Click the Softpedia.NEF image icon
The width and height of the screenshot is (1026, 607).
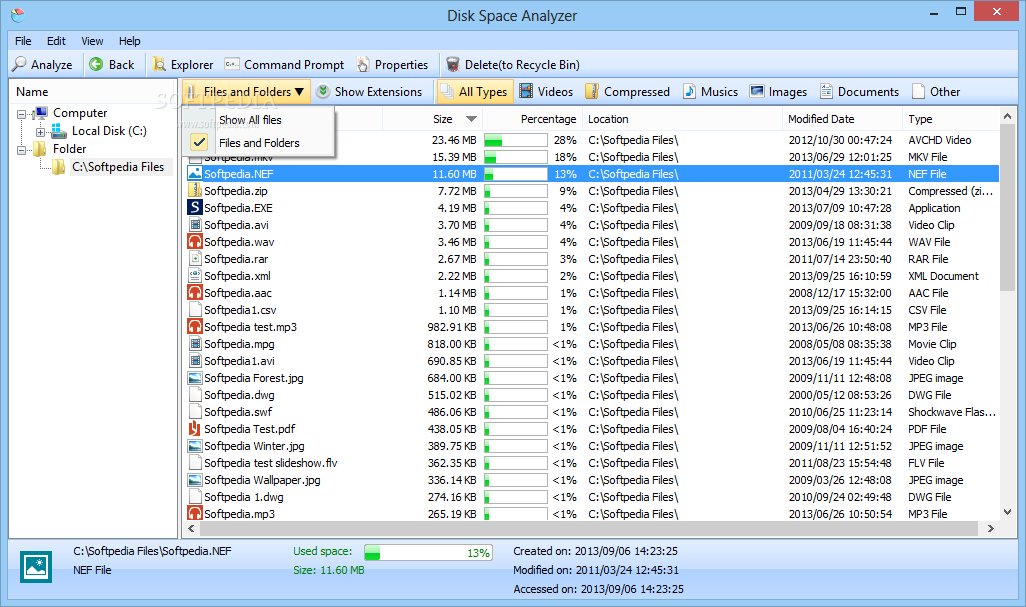coord(194,173)
